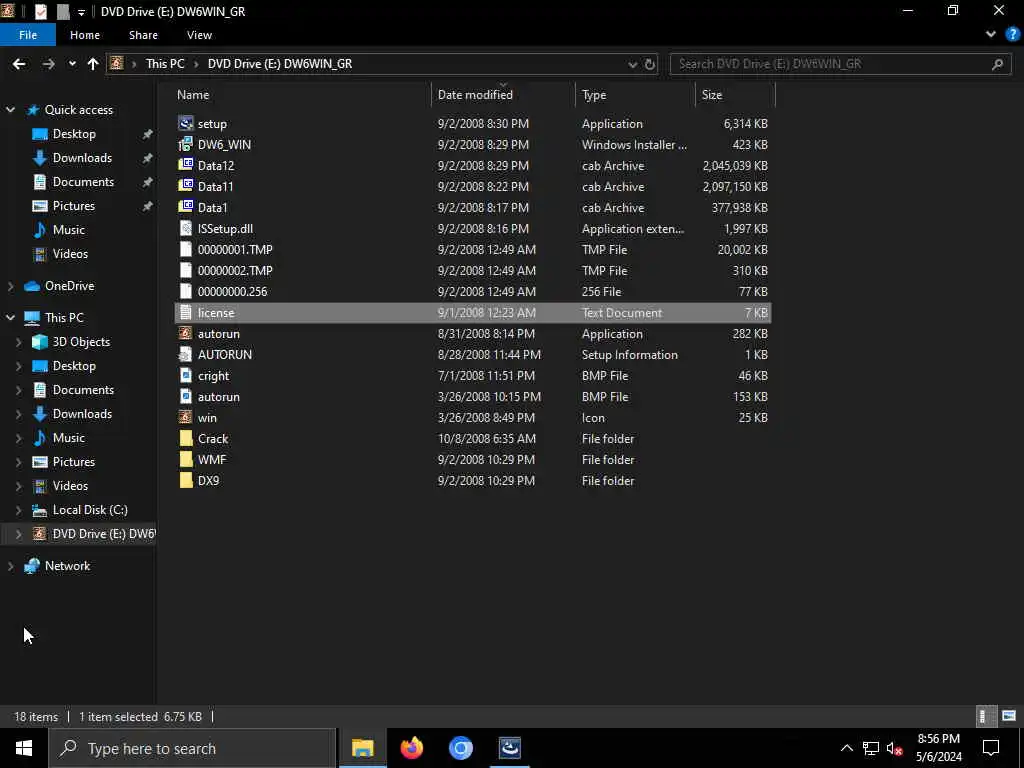The image size is (1024, 768).
Task: Click the Search DVD Drive input box
Action: [840, 64]
